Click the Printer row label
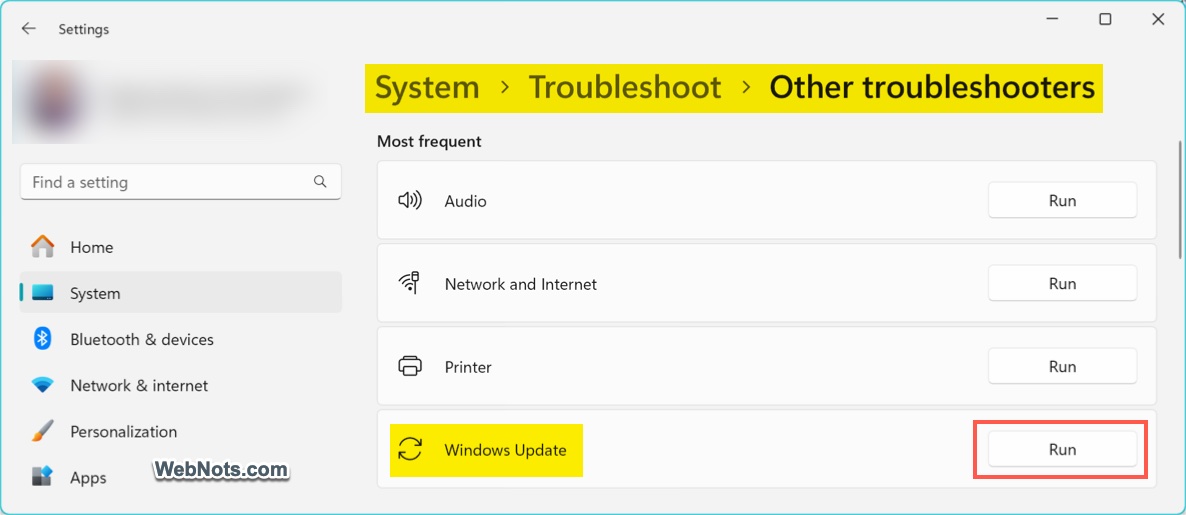The height and width of the screenshot is (515, 1186). click(x=468, y=367)
